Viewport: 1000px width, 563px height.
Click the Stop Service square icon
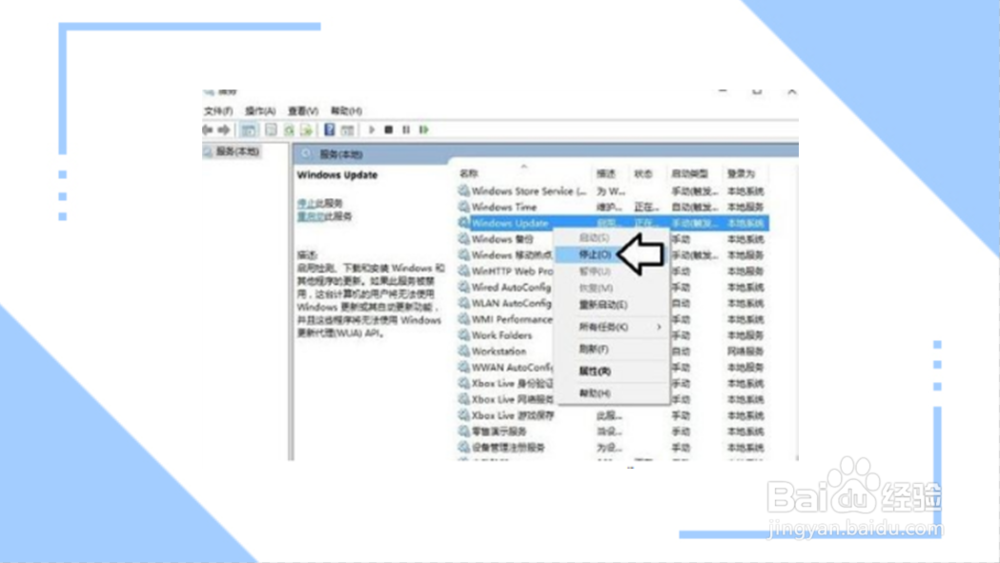point(388,130)
